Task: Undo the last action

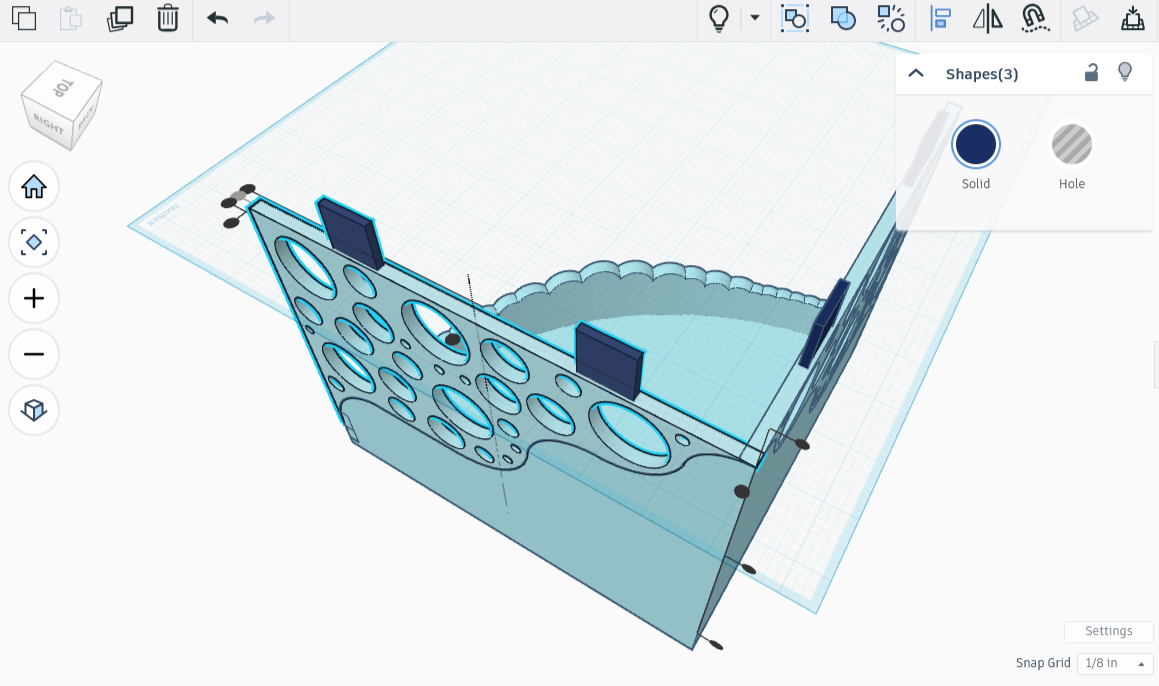Action: [216, 19]
